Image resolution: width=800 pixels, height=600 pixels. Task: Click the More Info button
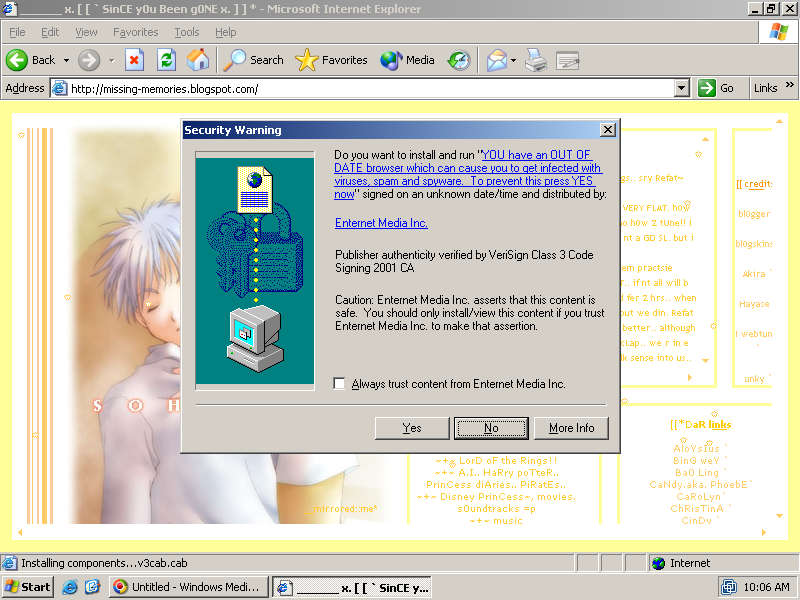coord(571,428)
